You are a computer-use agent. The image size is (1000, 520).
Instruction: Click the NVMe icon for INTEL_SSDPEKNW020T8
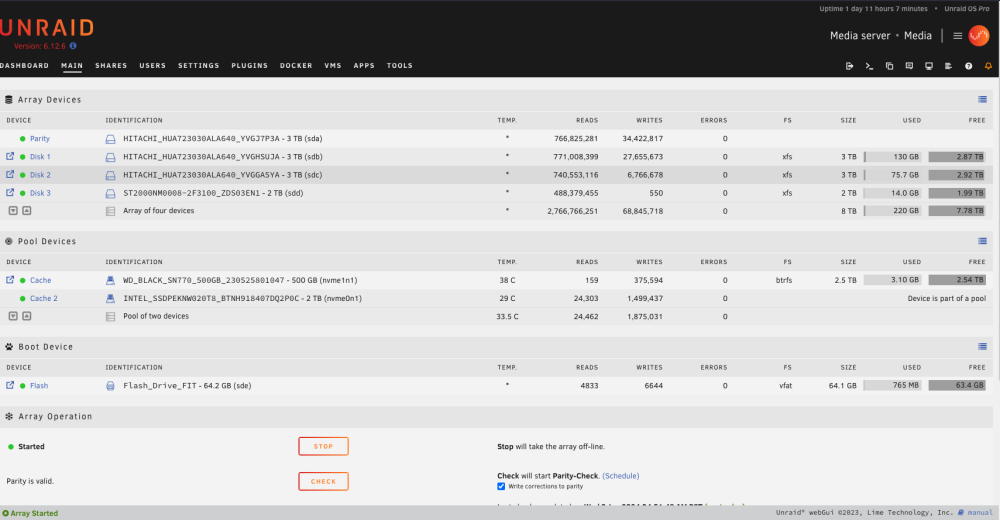(x=110, y=299)
